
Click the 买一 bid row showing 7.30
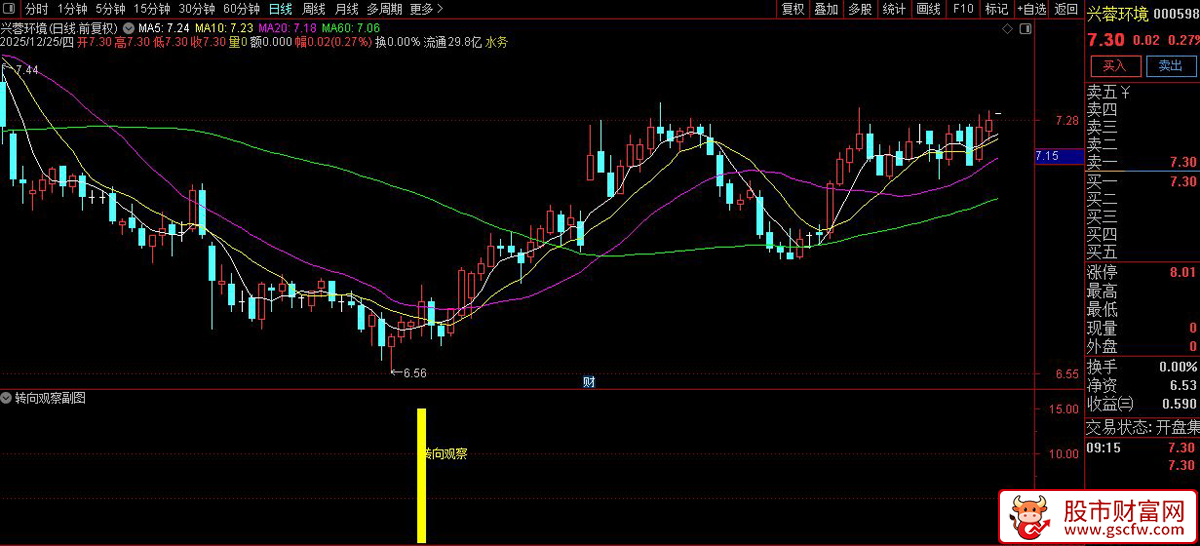[x=1143, y=181]
